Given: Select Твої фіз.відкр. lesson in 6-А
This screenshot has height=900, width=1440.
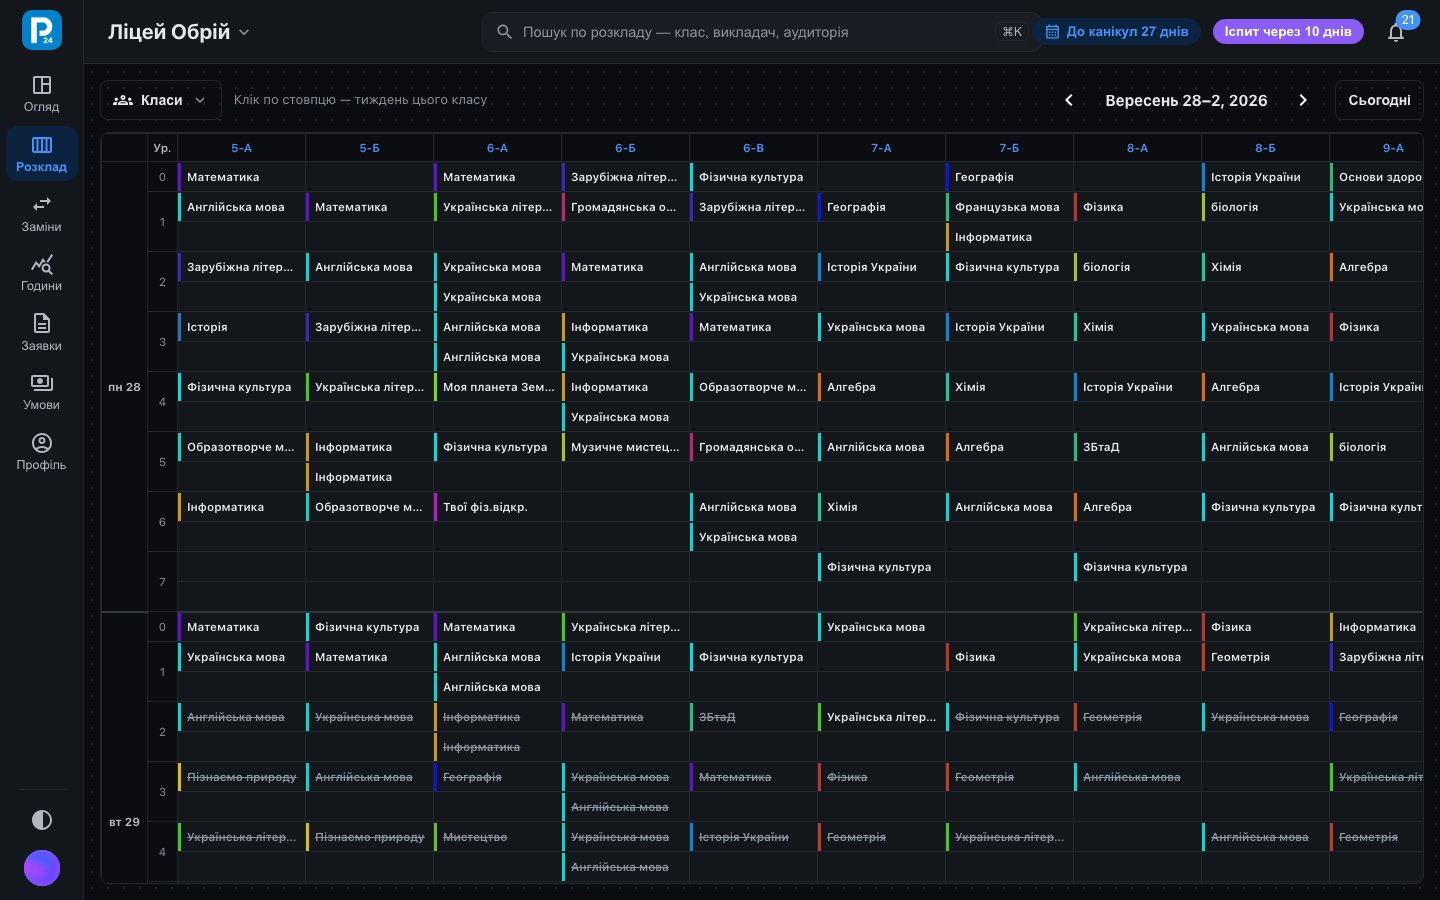Looking at the screenshot, I should pyautogui.click(x=497, y=507).
